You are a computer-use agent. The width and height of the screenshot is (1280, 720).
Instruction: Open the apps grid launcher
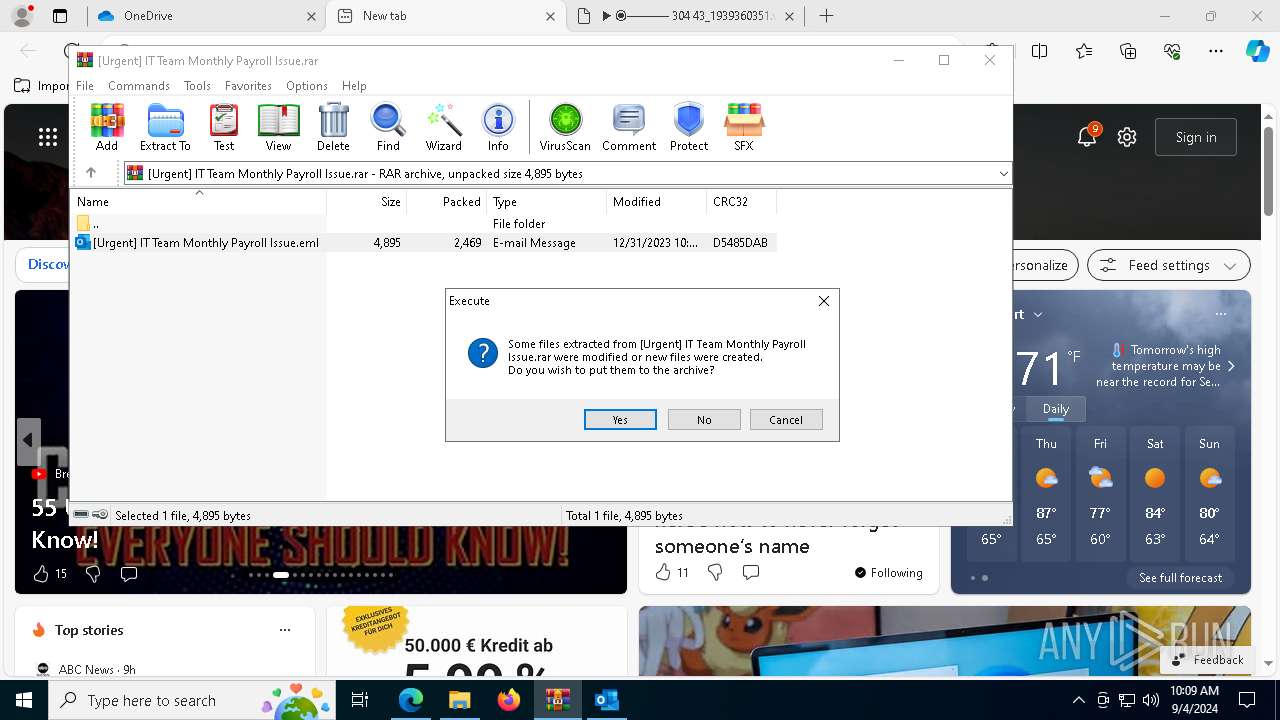coord(48,137)
